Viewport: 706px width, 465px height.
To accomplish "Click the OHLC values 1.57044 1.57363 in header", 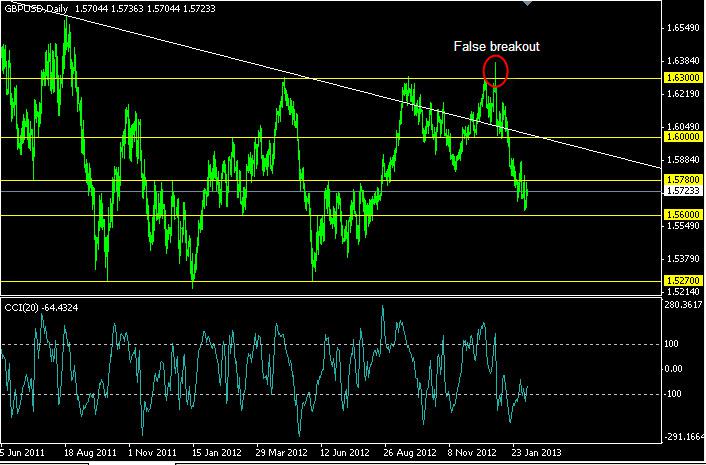I will click(x=109, y=8).
